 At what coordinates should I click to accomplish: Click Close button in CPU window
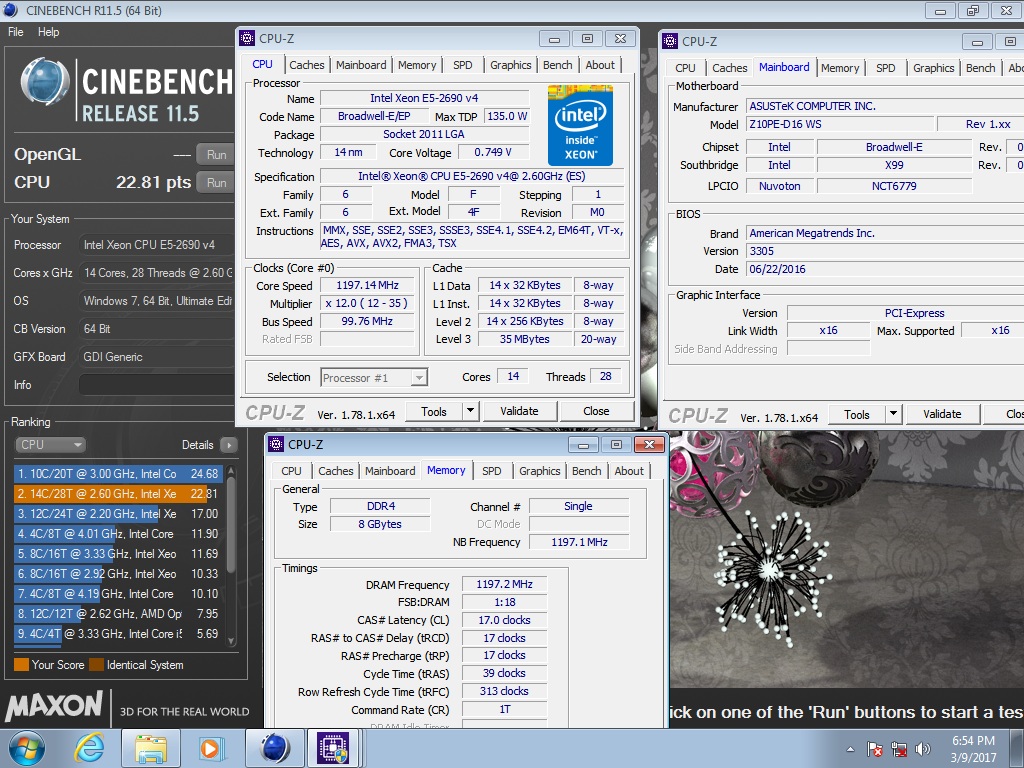click(x=596, y=411)
